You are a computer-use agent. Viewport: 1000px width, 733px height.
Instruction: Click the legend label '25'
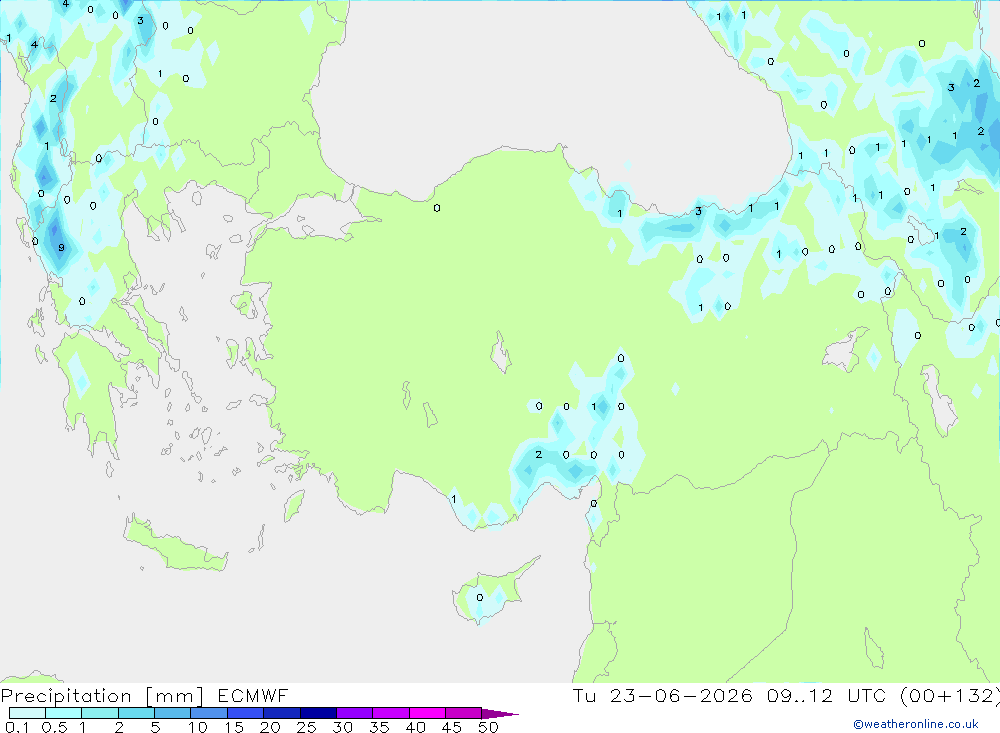(306, 727)
